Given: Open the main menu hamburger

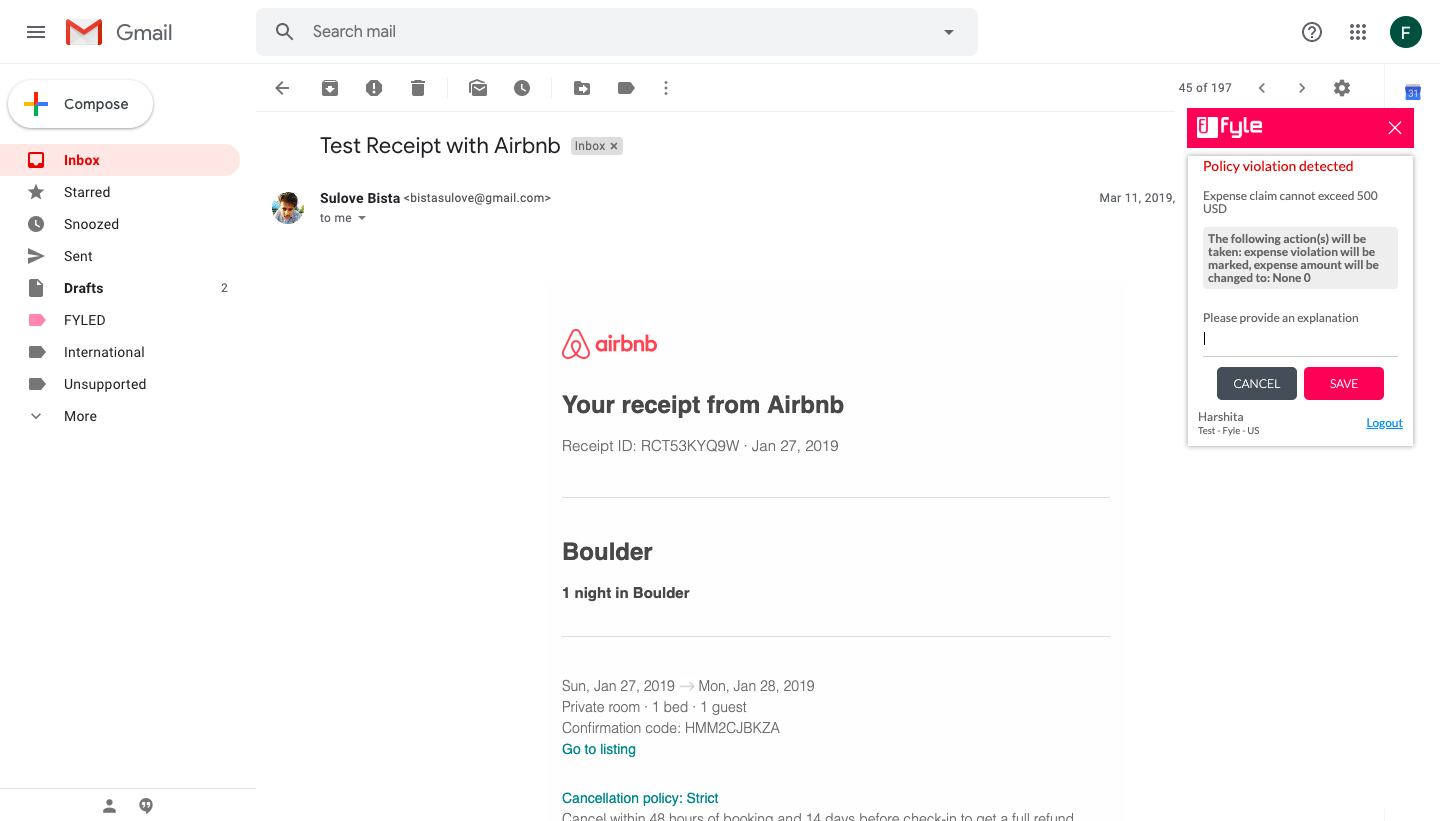Looking at the screenshot, I should pyautogui.click(x=36, y=32).
